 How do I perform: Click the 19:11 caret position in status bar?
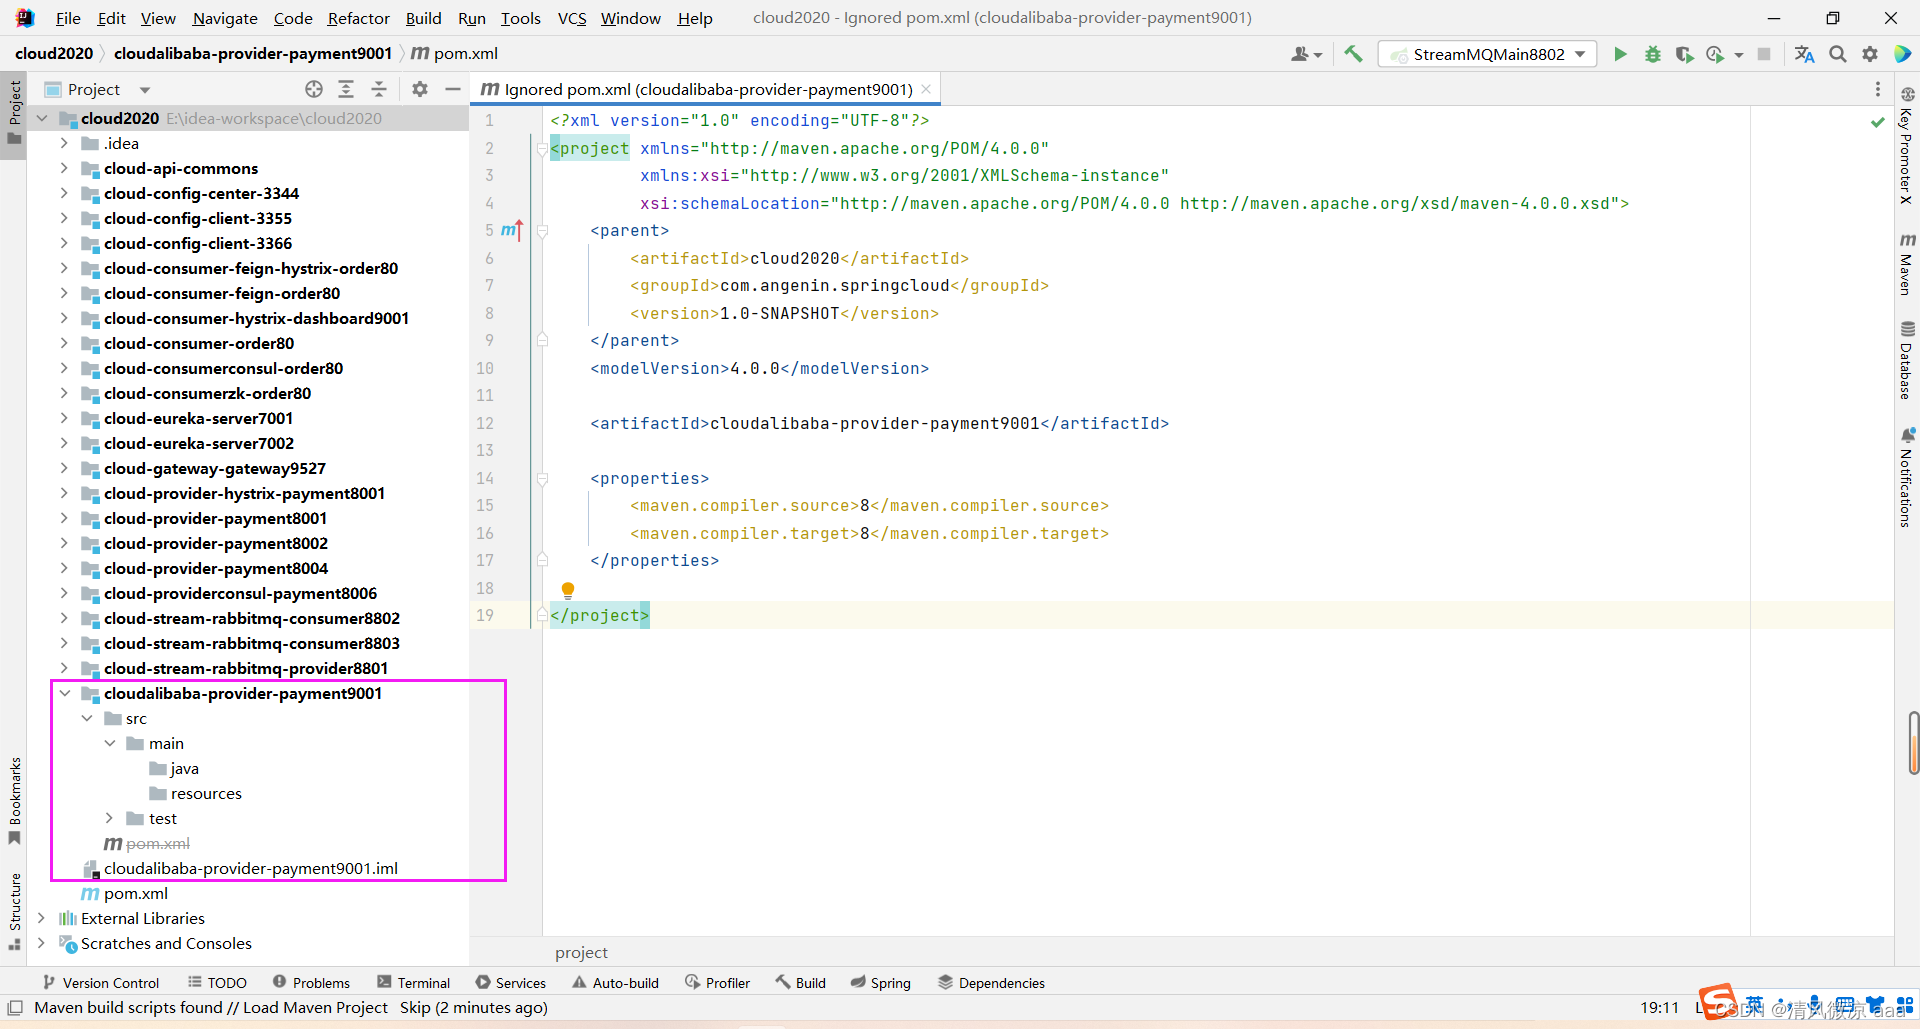[x=1659, y=1007]
